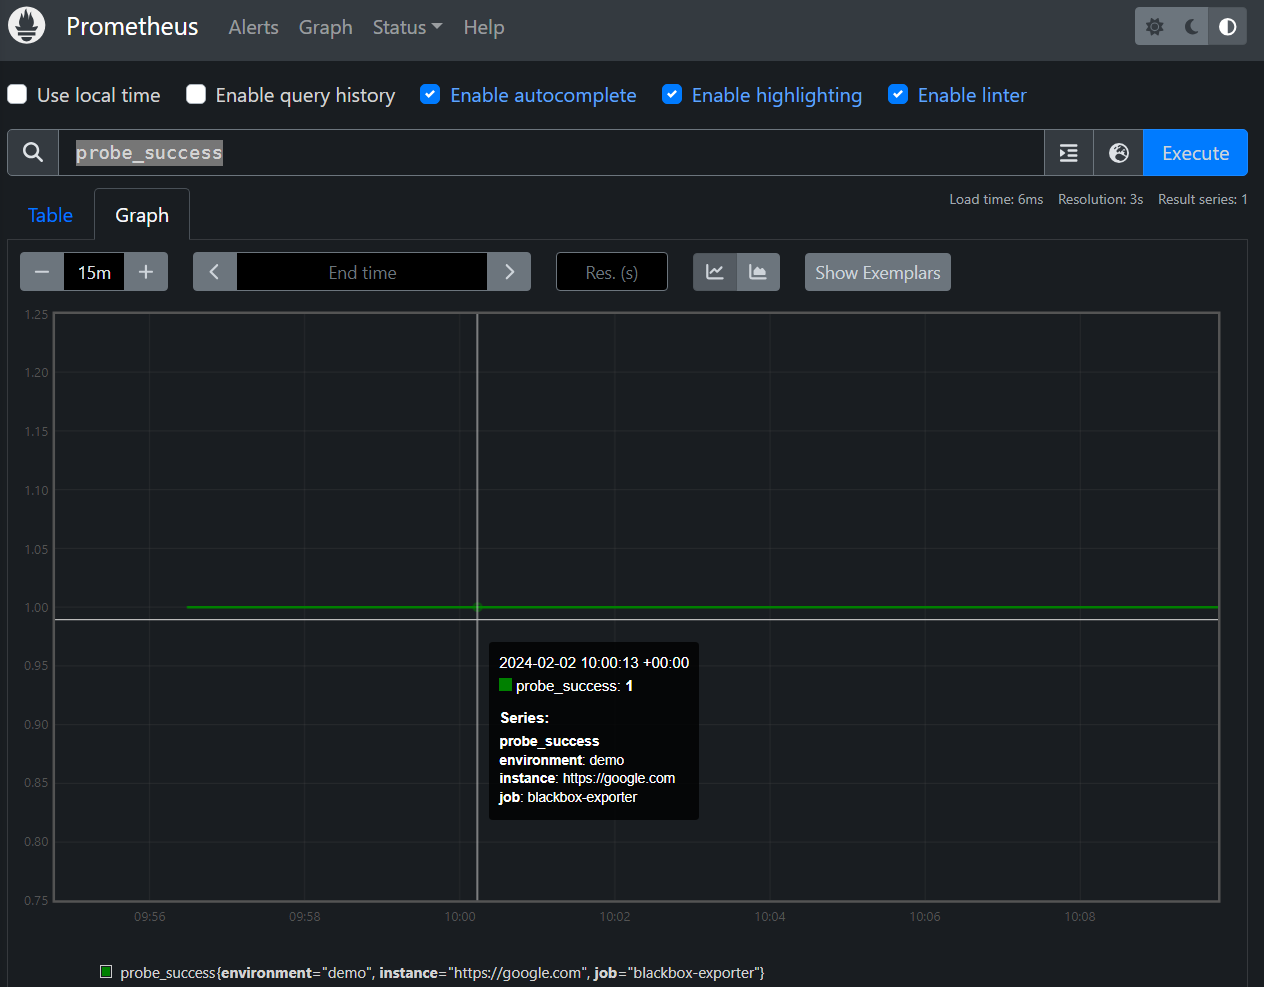Screen dimensions: 1264x987
Task: Show unstacked line graph
Action: 715,272
